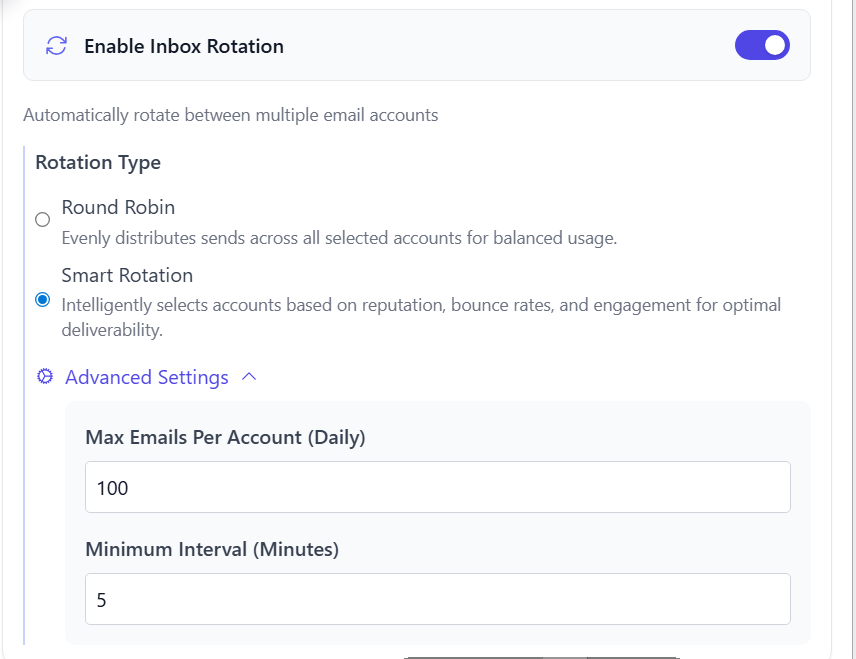Select the Round Robin rotation option
Screen dimensions: 856x659
[x=41, y=219]
